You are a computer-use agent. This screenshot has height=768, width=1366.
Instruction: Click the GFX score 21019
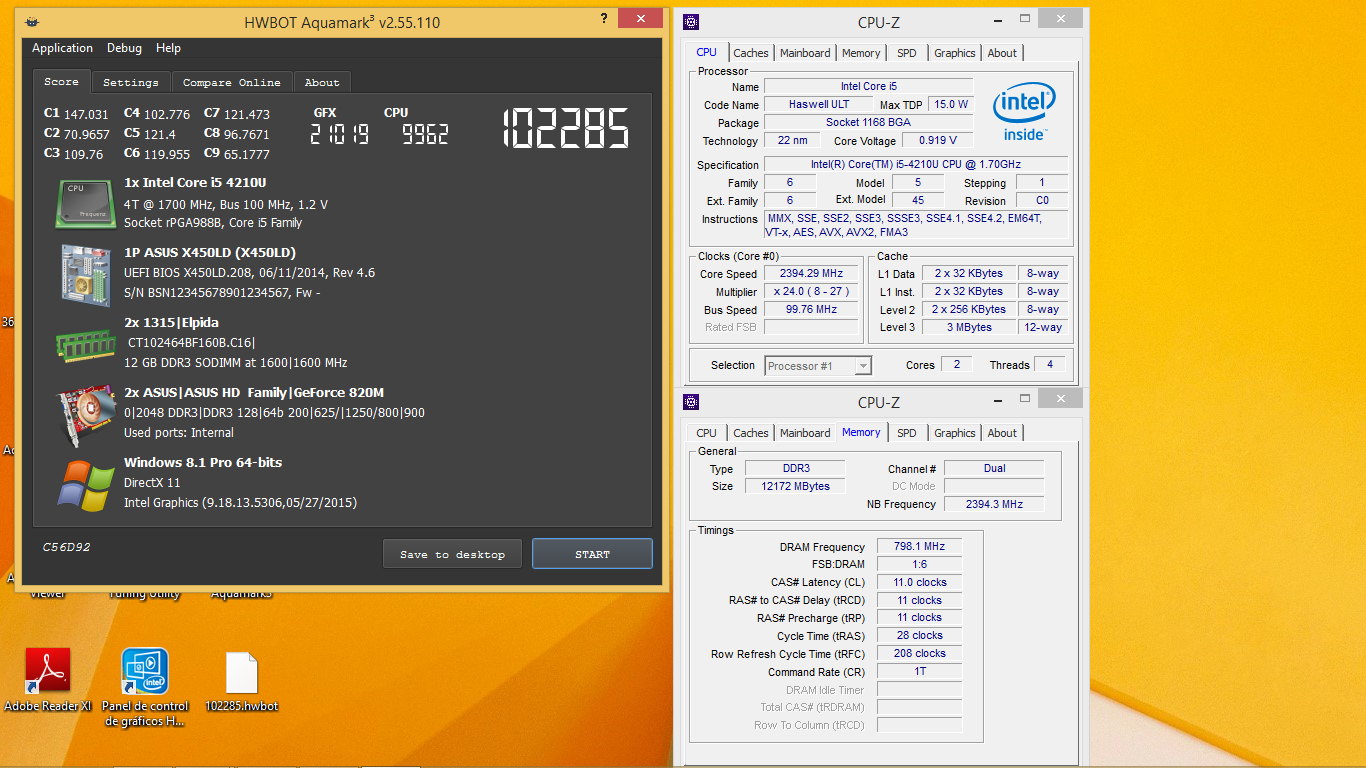[339, 134]
